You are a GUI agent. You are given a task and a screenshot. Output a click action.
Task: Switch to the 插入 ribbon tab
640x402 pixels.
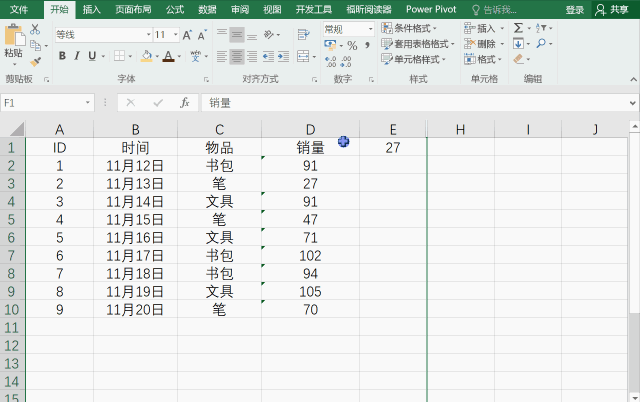(91, 9)
